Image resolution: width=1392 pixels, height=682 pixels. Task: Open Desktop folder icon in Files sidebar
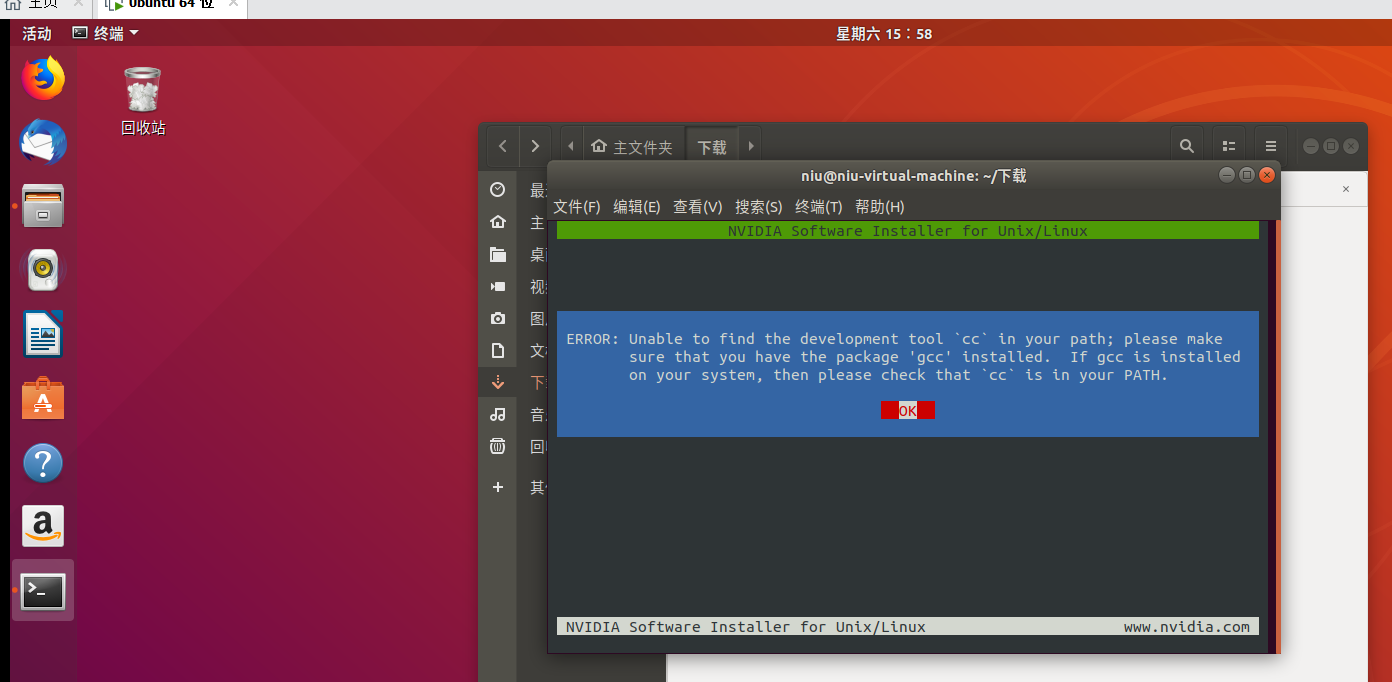click(497, 254)
